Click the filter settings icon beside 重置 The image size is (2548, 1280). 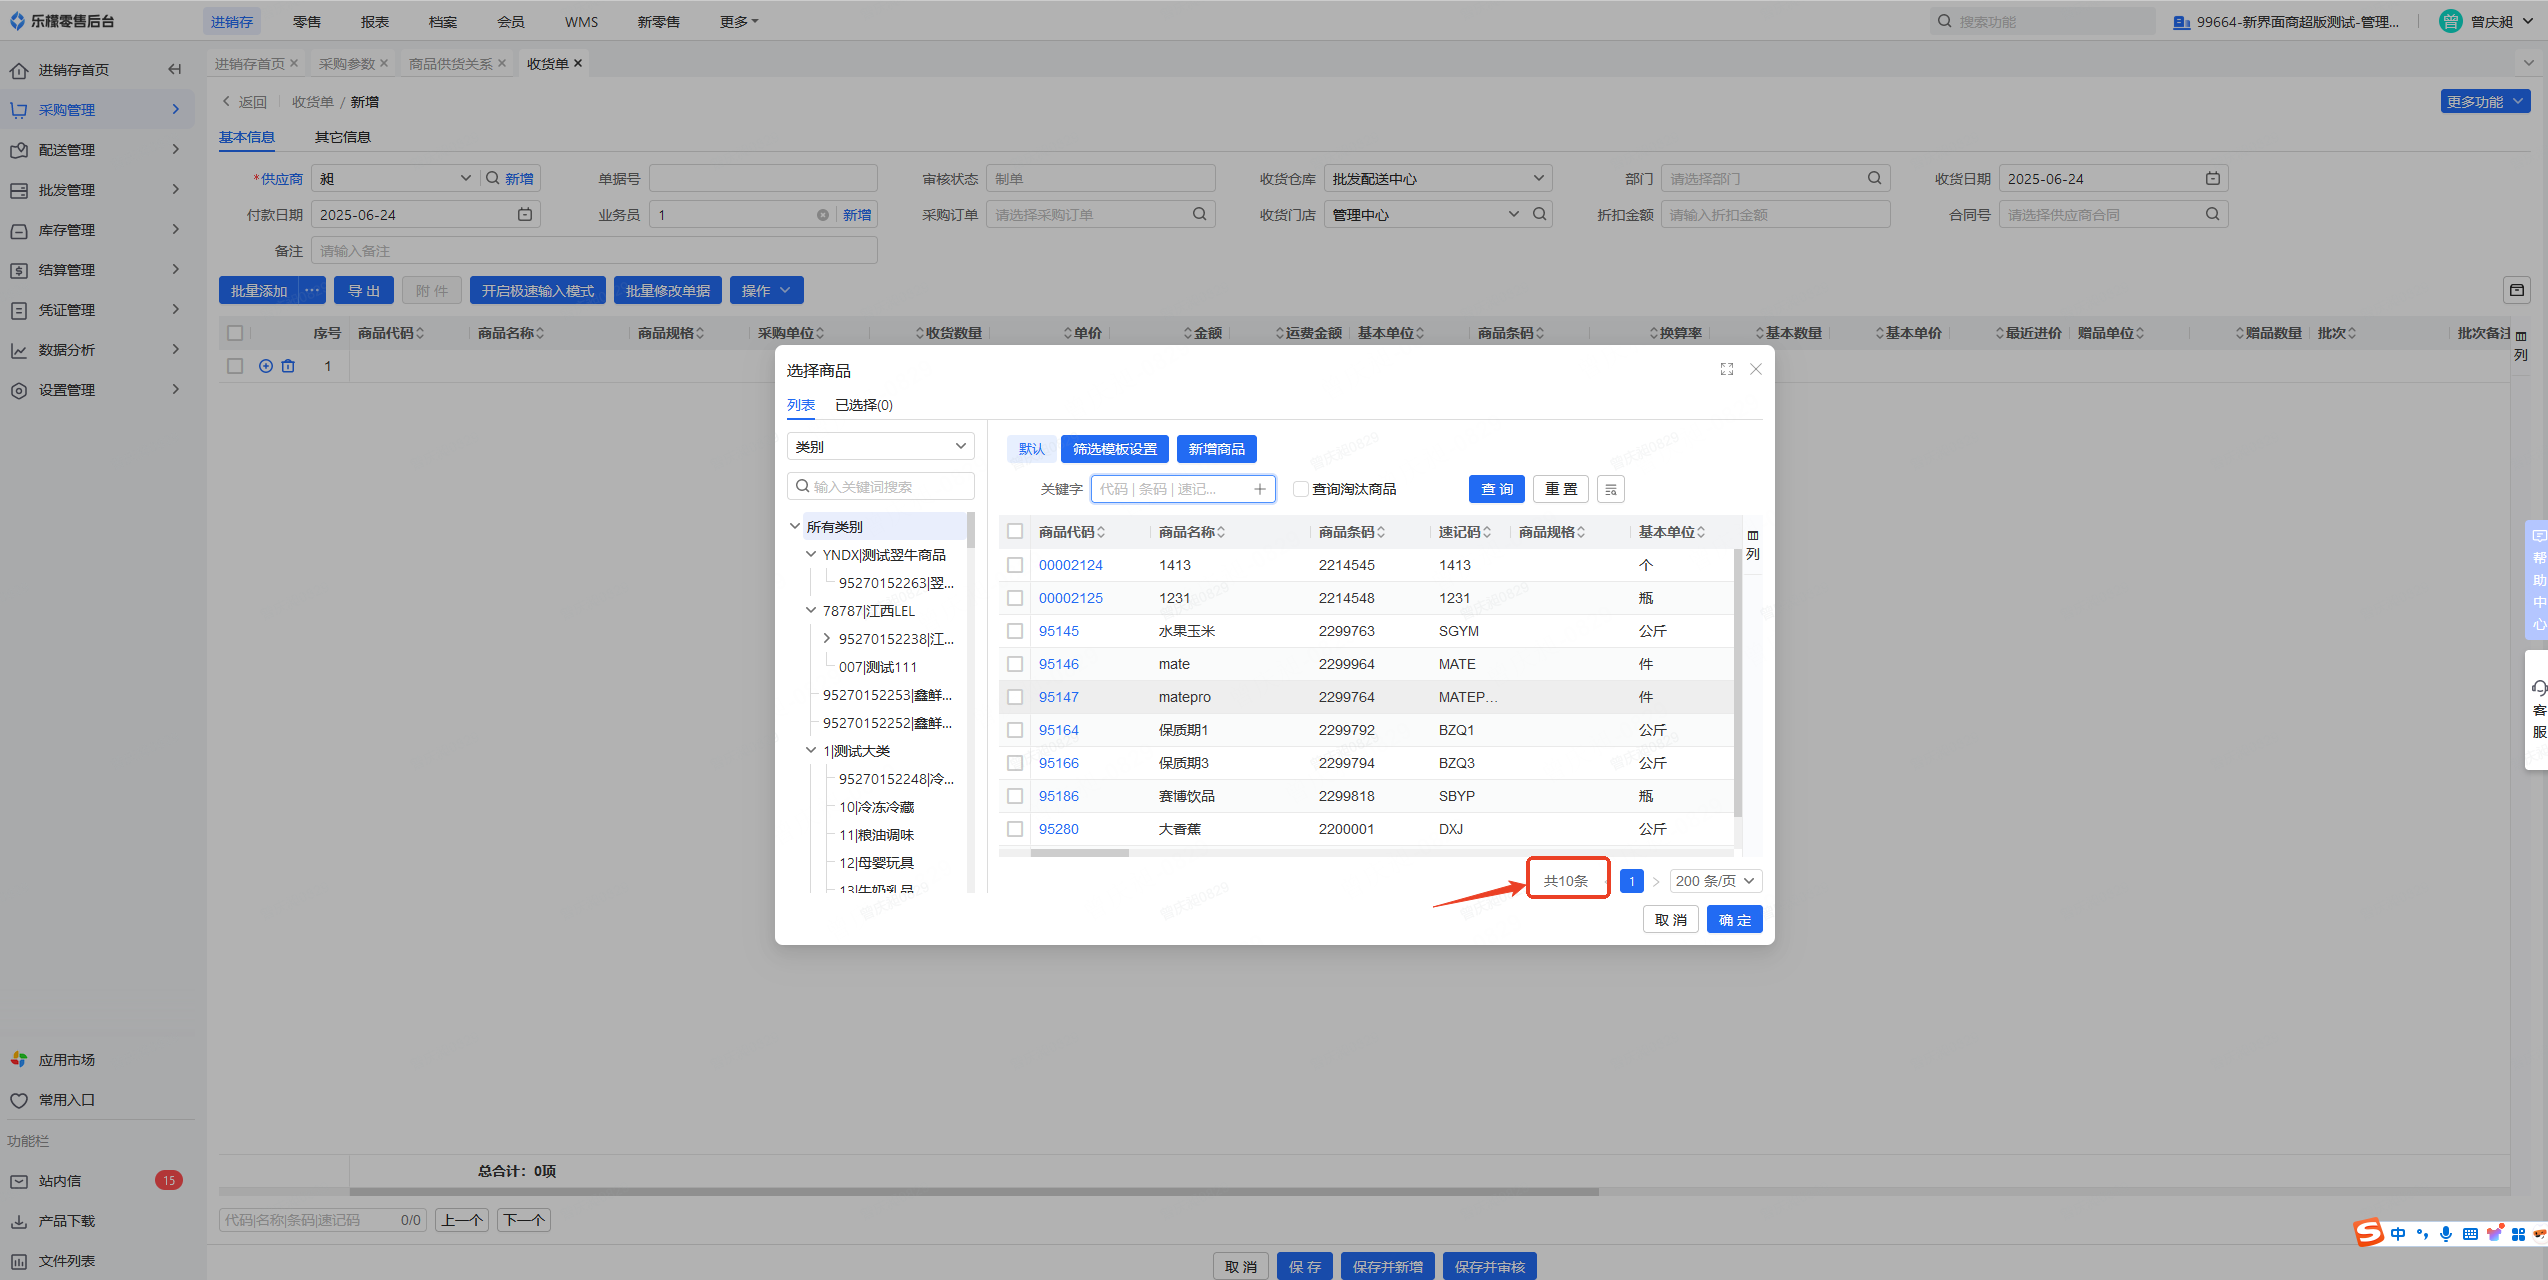(x=1610, y=489)
